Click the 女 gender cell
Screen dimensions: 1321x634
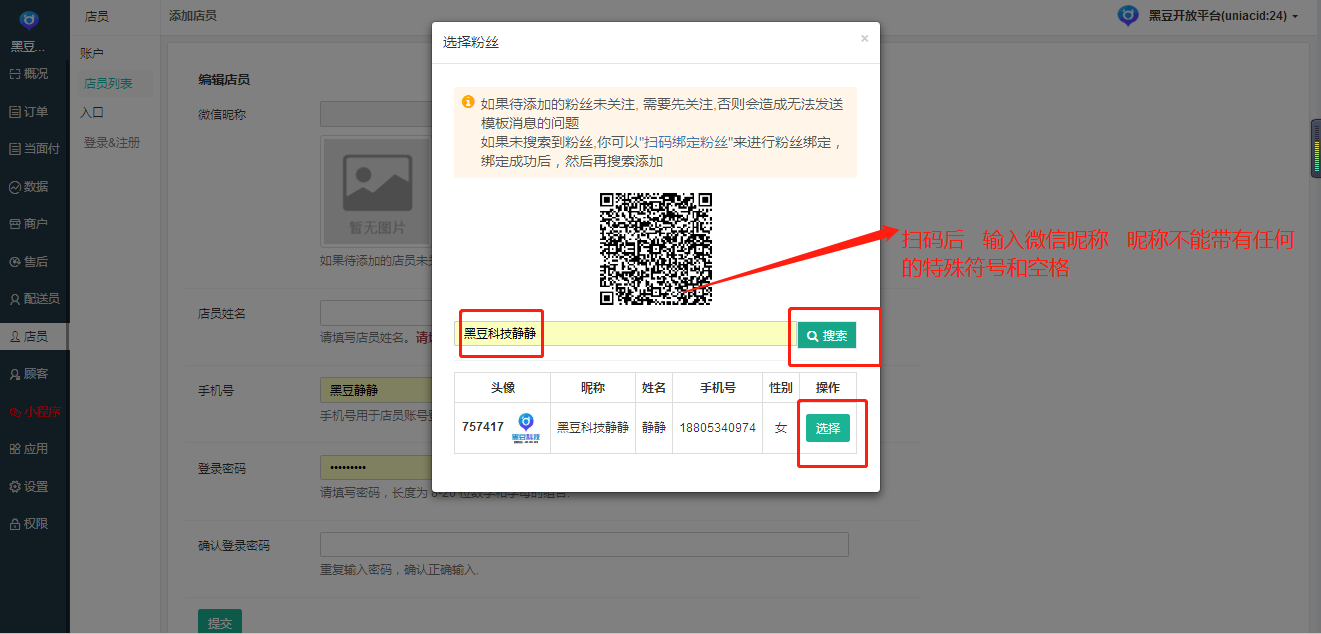[x=781, y=427]
